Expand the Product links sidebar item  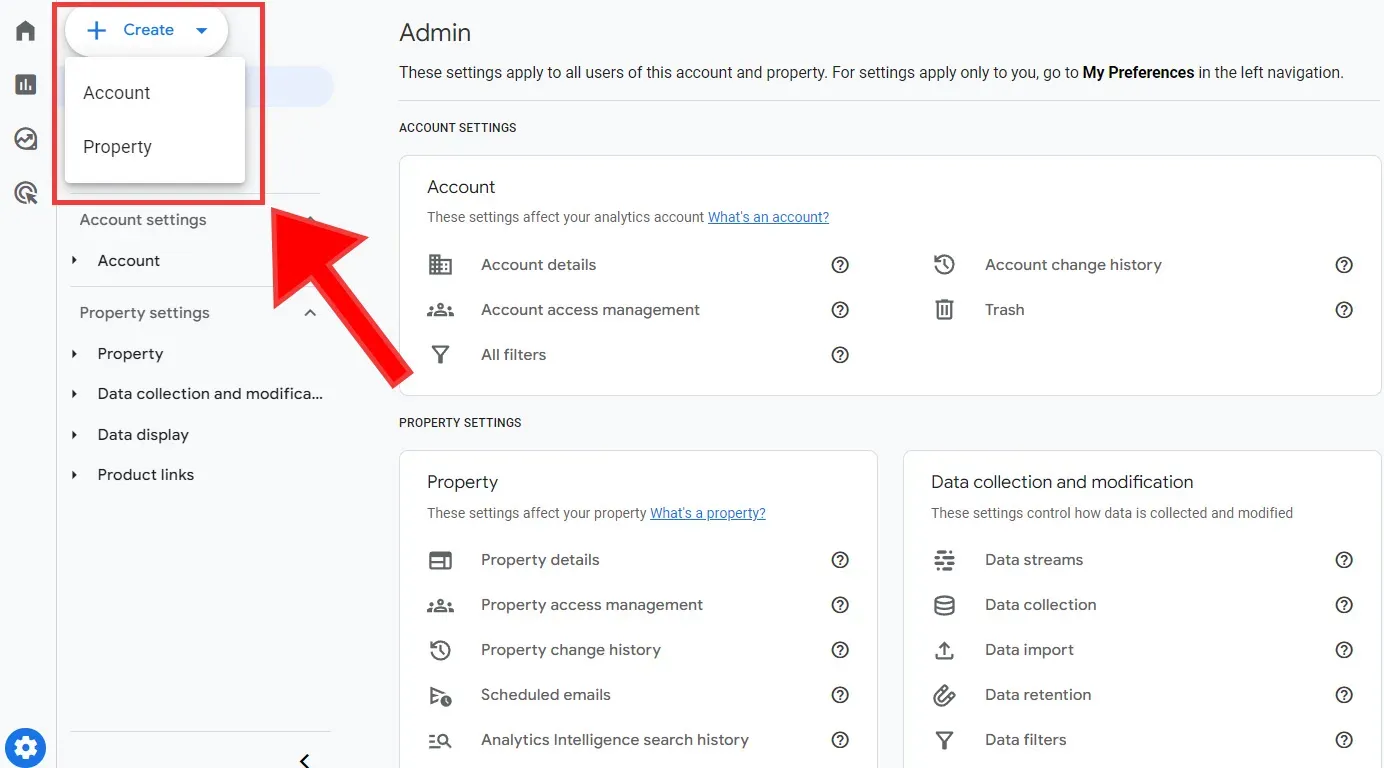[75, 475]
